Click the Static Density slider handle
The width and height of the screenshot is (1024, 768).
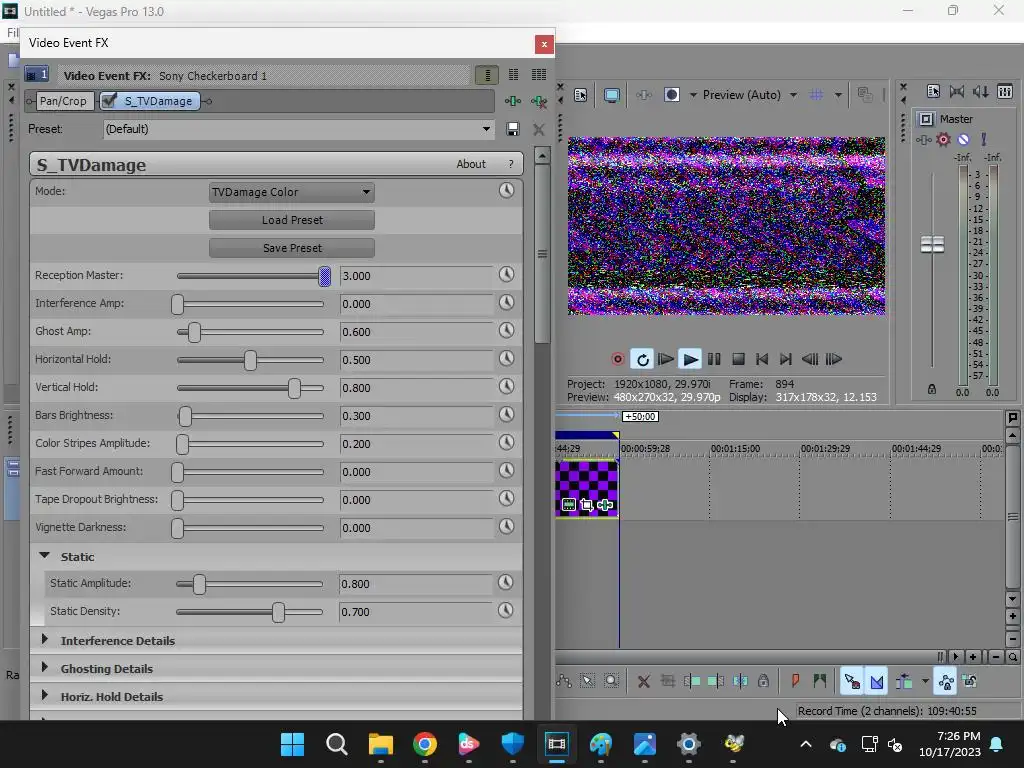[x=278, y=612]
